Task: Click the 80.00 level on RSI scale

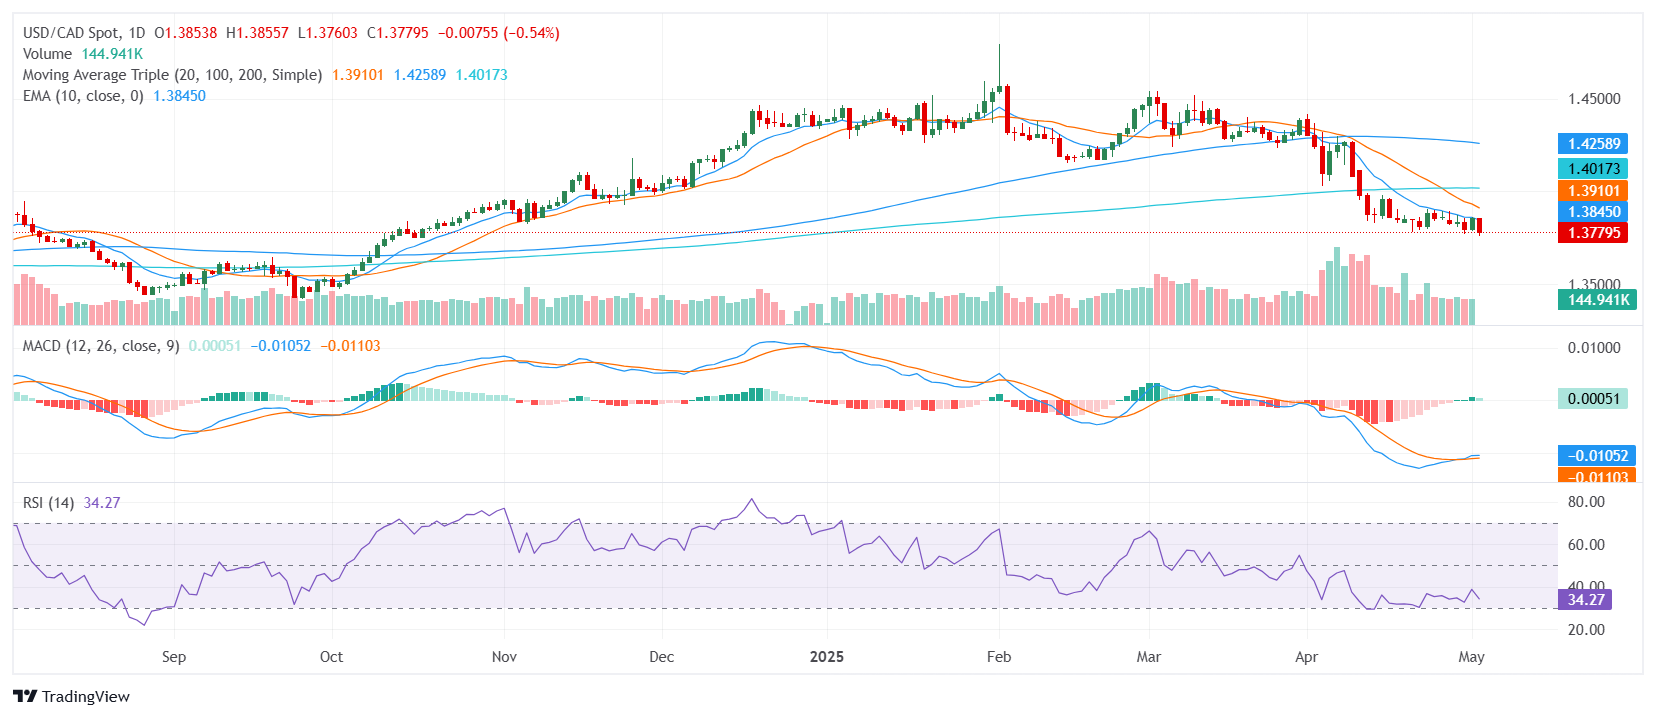Action: click(1586, 502)
